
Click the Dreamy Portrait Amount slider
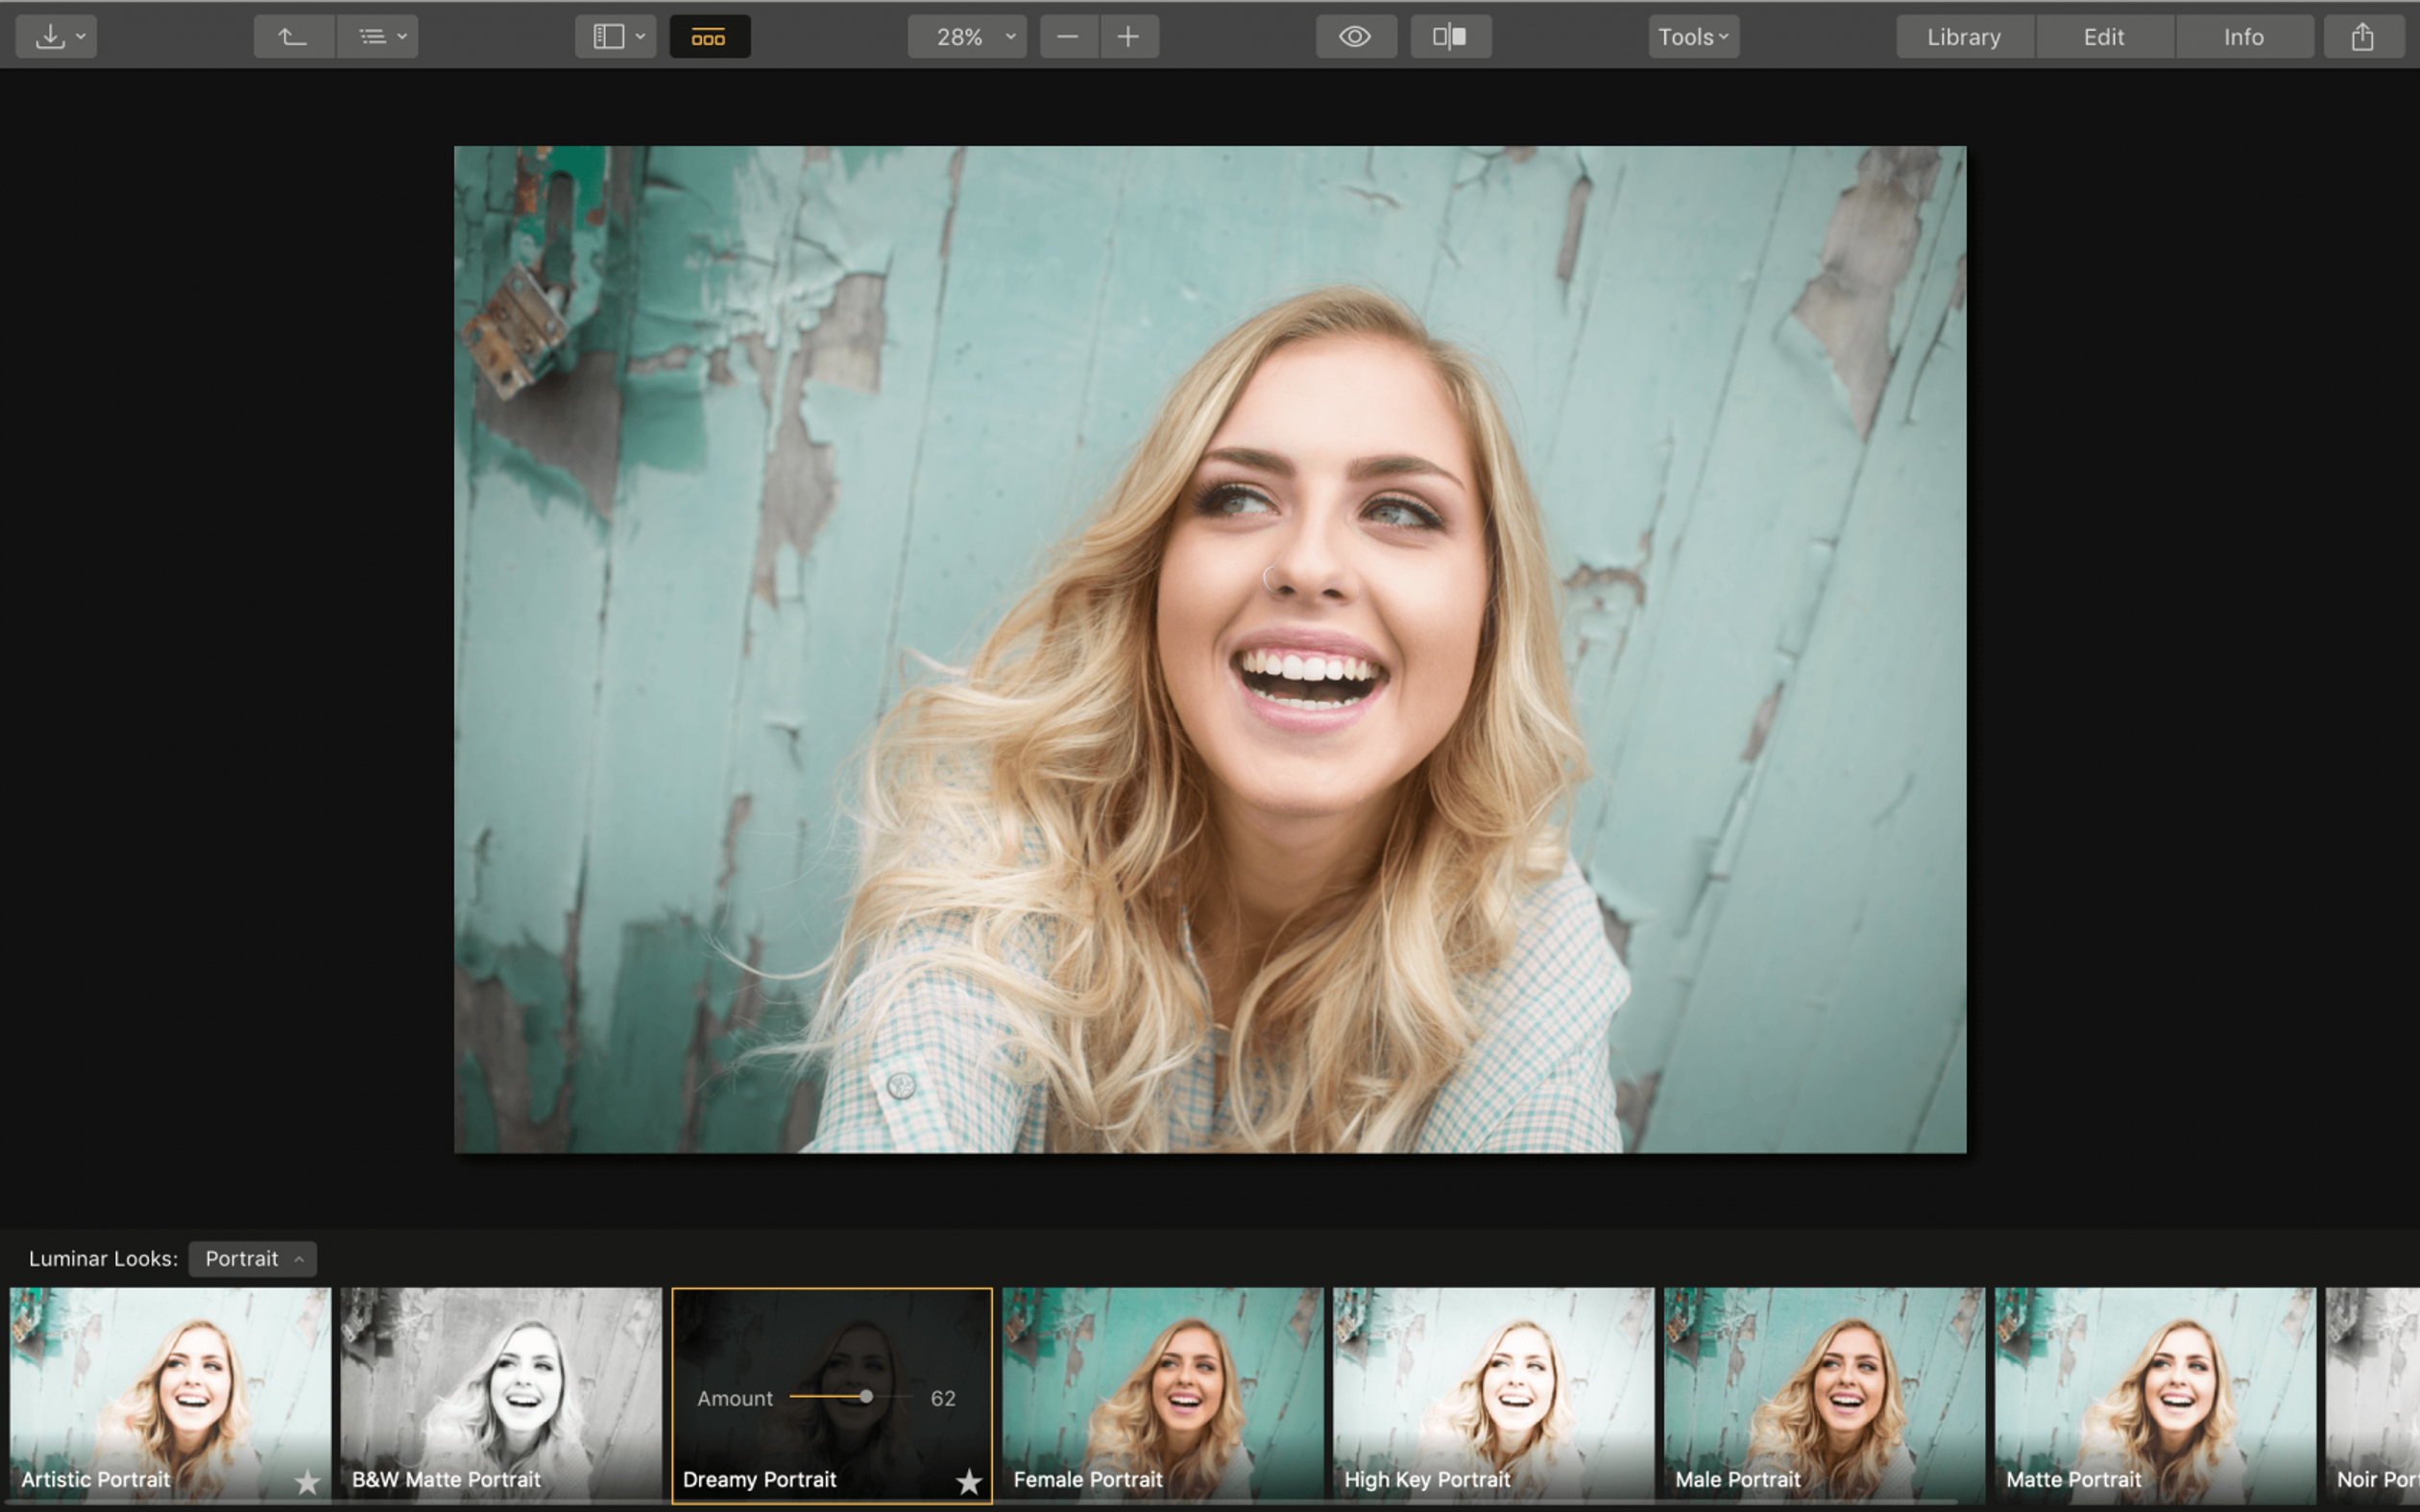[866, 1396]
